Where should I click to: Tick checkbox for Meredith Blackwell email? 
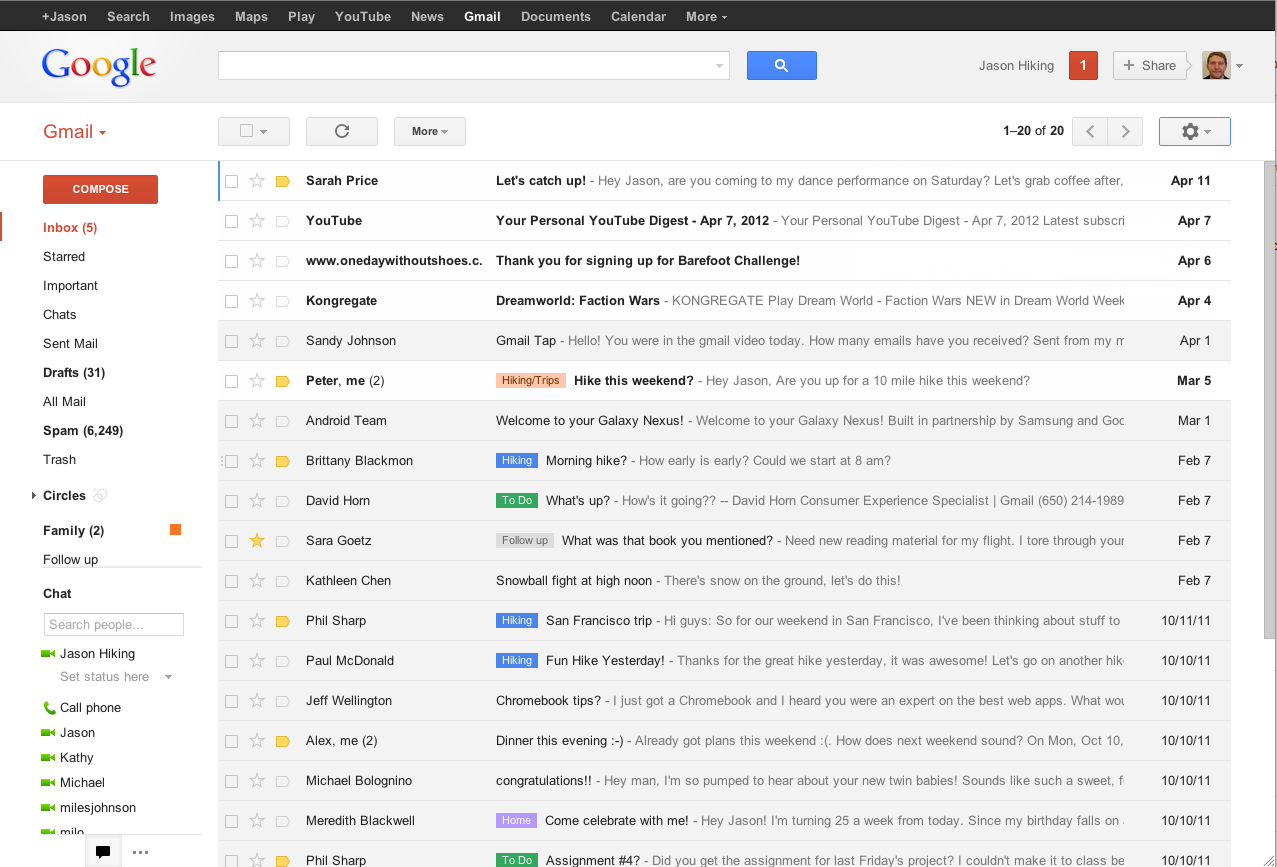(231, 821)
